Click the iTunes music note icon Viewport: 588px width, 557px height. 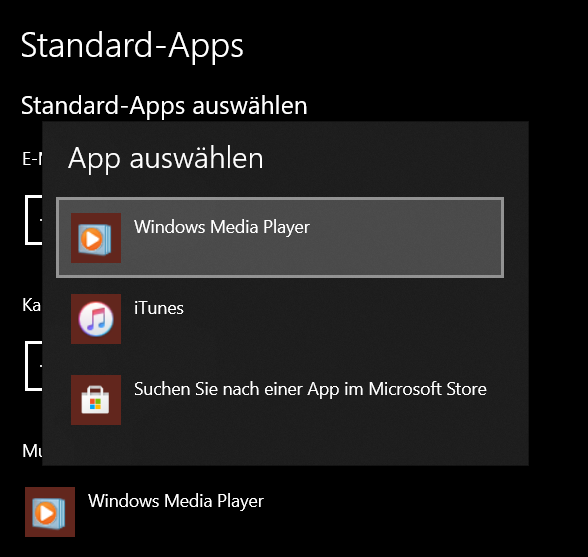[96, 319]
